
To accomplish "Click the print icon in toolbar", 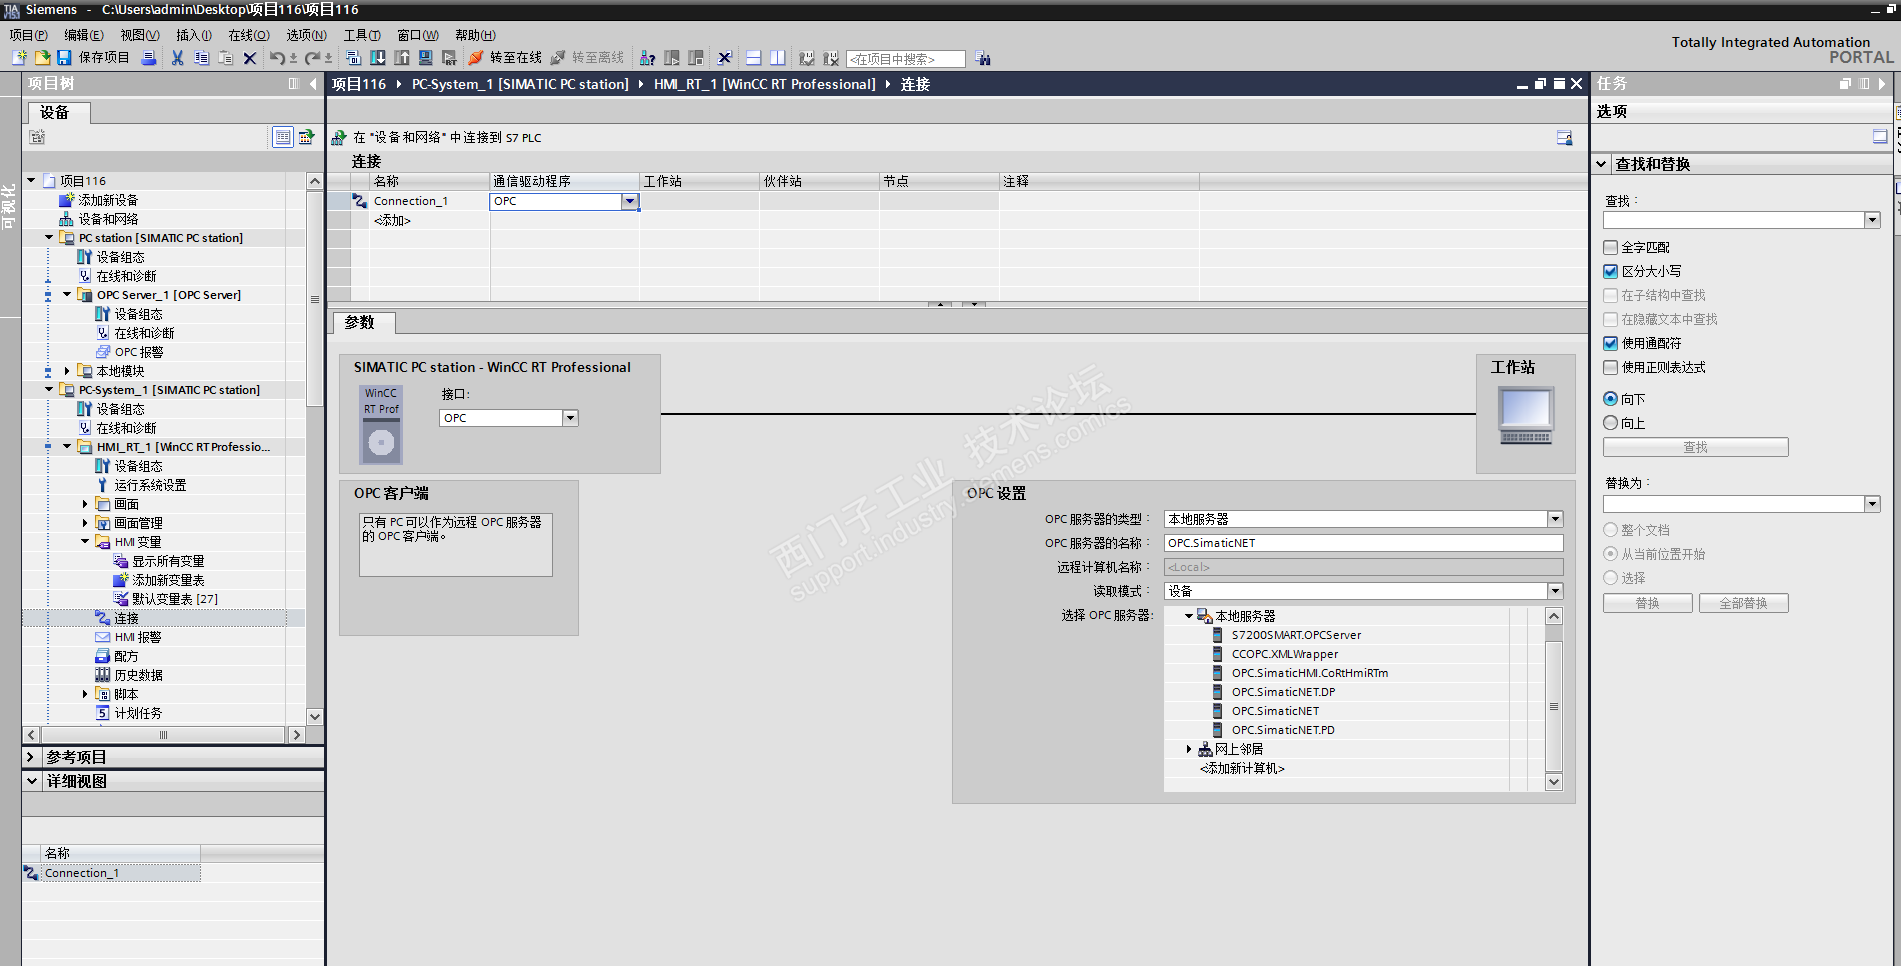I will pos(149,58).
